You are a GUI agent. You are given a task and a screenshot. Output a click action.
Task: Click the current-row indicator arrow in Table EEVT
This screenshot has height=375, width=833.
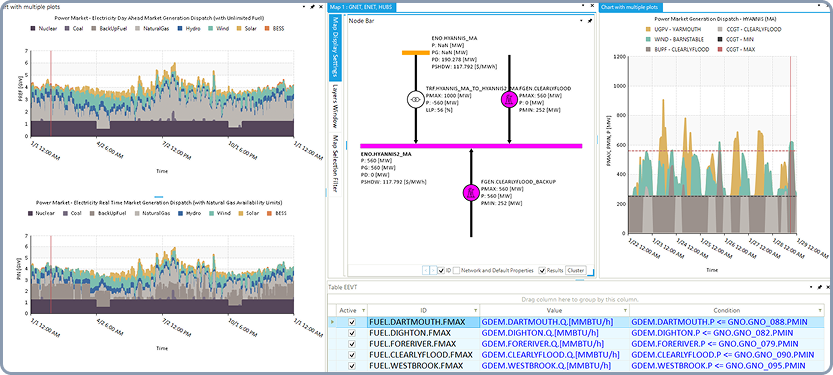[333, 322]
